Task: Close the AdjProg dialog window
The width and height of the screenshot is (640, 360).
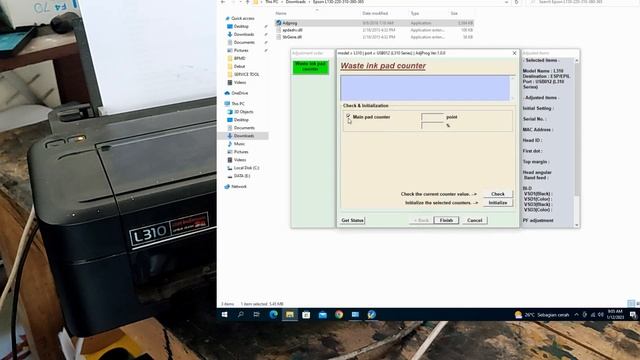Action: click(514, 53)
